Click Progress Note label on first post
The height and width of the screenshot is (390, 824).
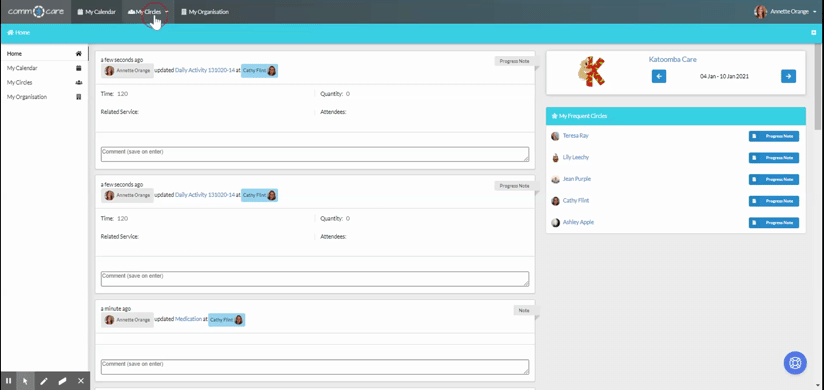click(x=514, y=61)
